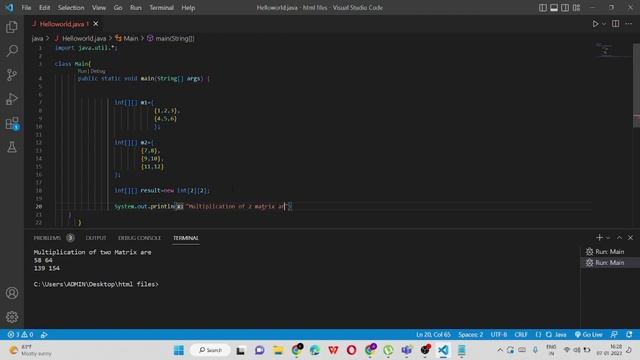Open Run options dropdown arrow
The height and width of the screenshot is (360, 640).
604,24
